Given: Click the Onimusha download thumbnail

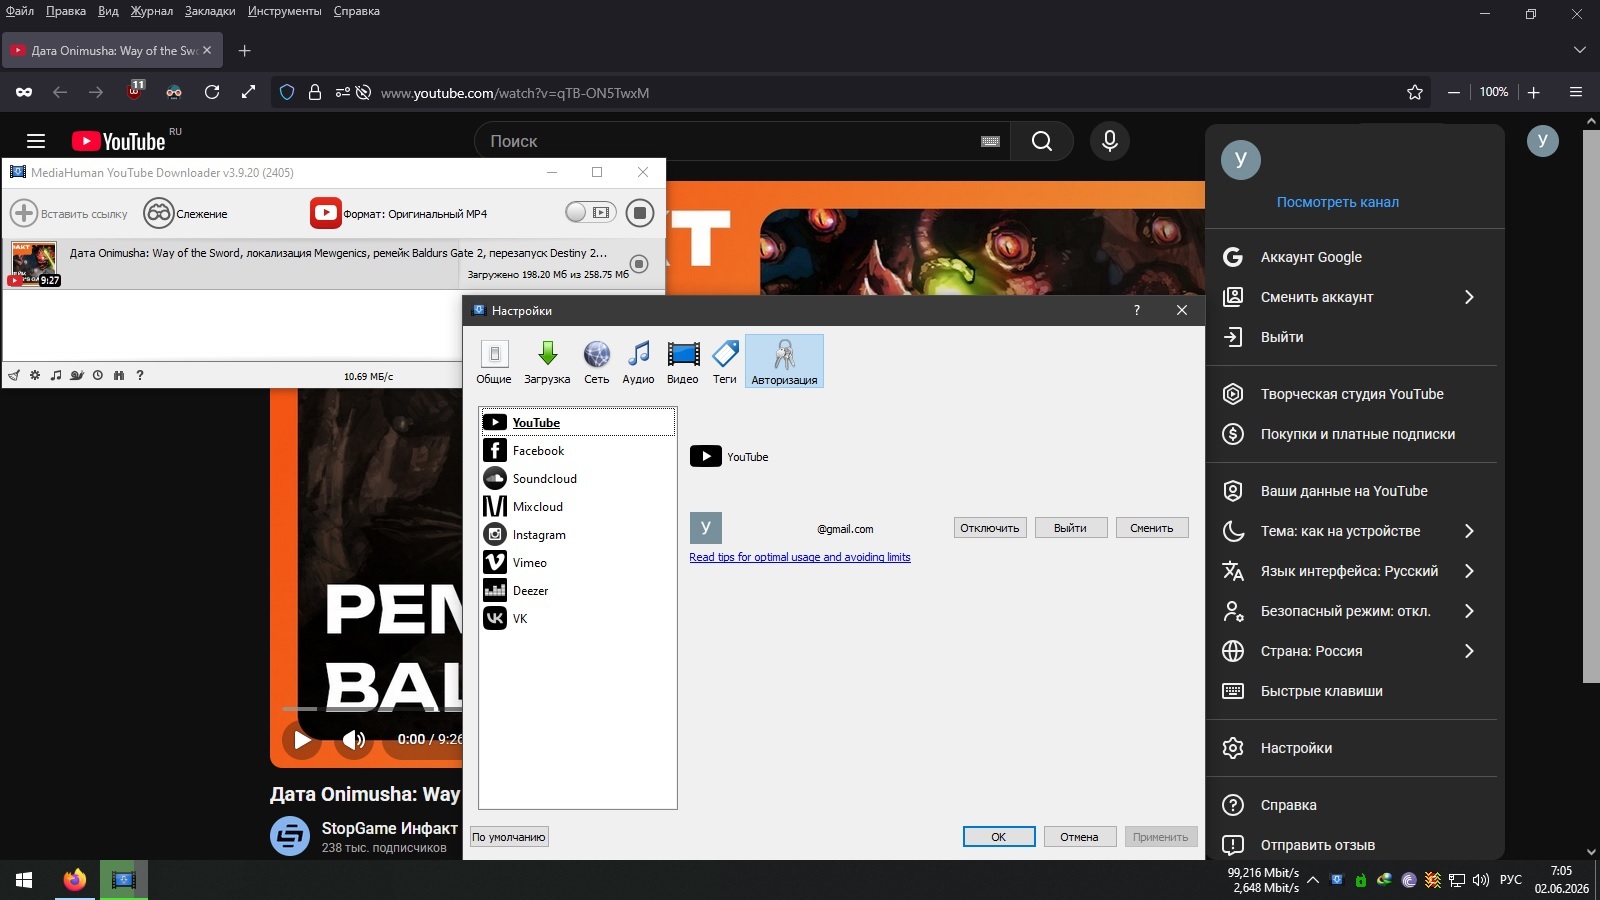Looking at the screenshot, I should (34, 265).
